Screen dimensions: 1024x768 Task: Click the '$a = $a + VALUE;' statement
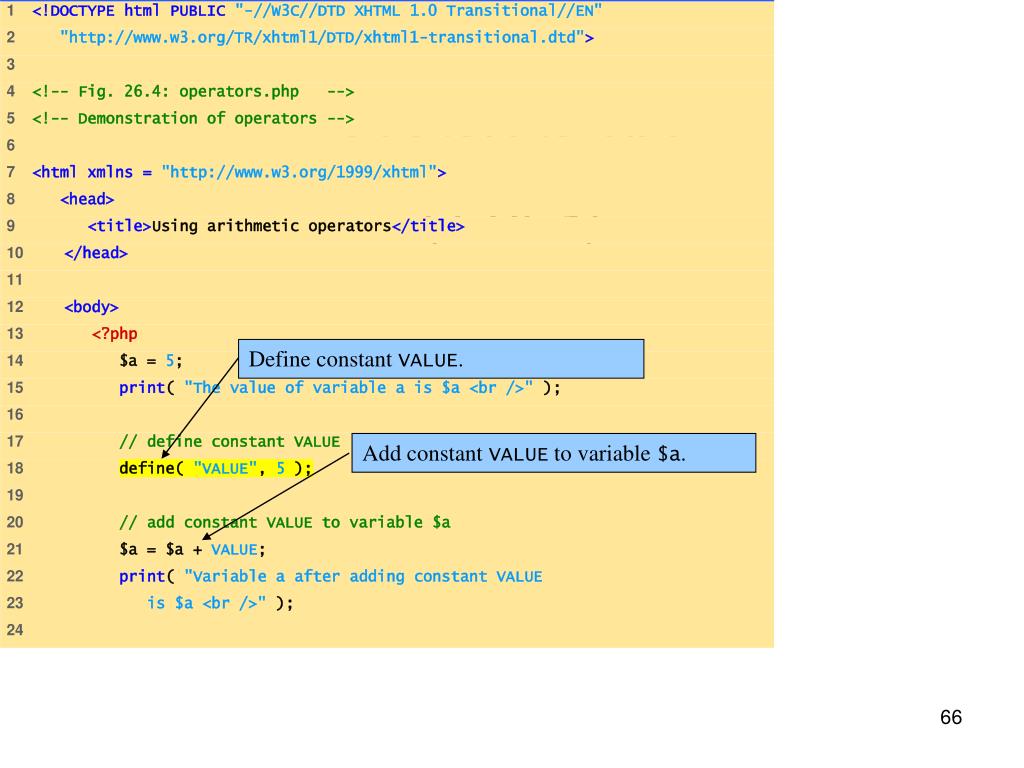tap(192, 549)
